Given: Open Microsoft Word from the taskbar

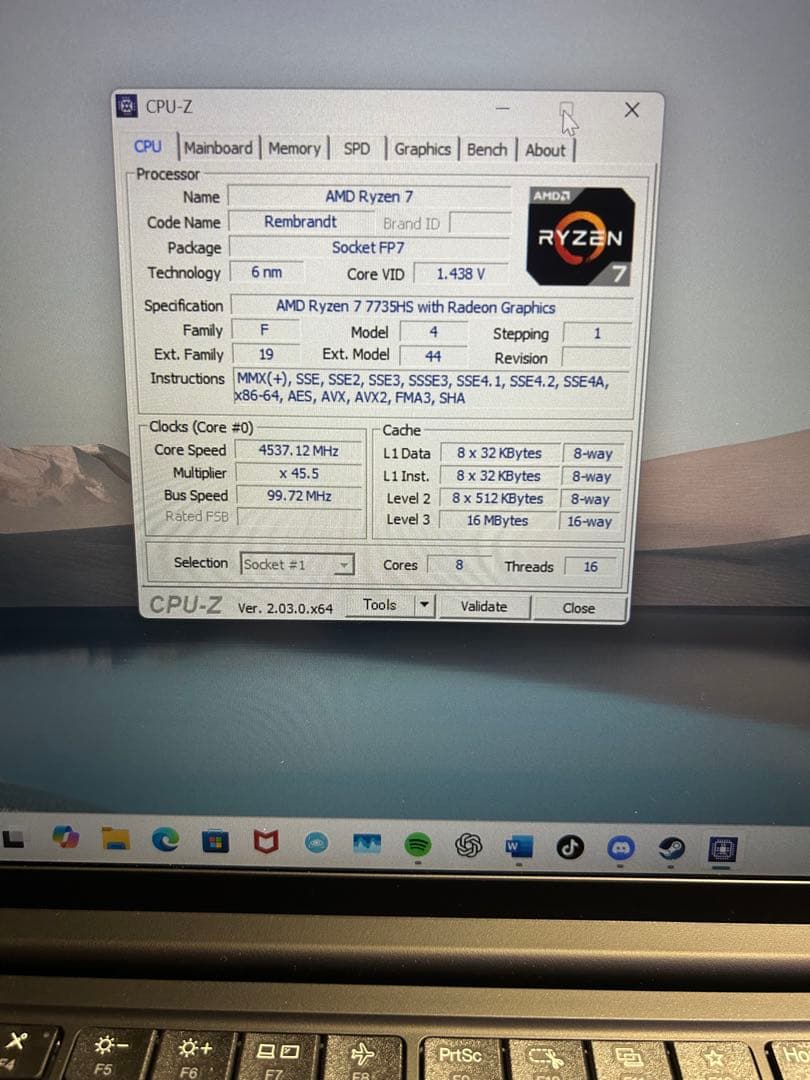Looking at the screenshot, I should (520, 845).
